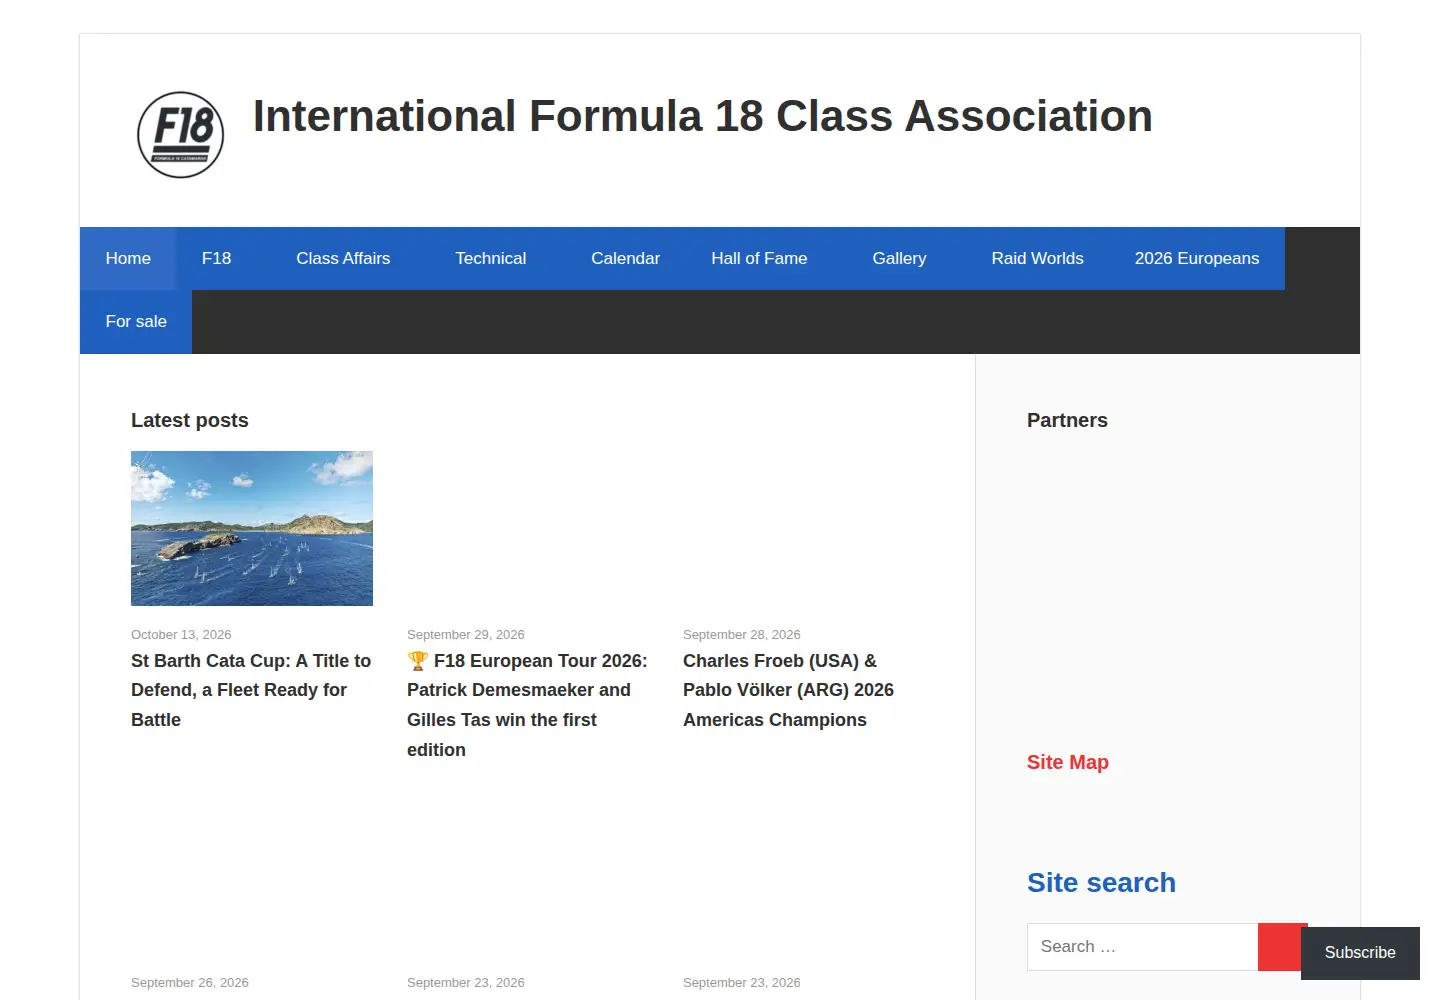Click the red search submit button
This screenshot has height=1000, width=1440.
pos(1281,947)
